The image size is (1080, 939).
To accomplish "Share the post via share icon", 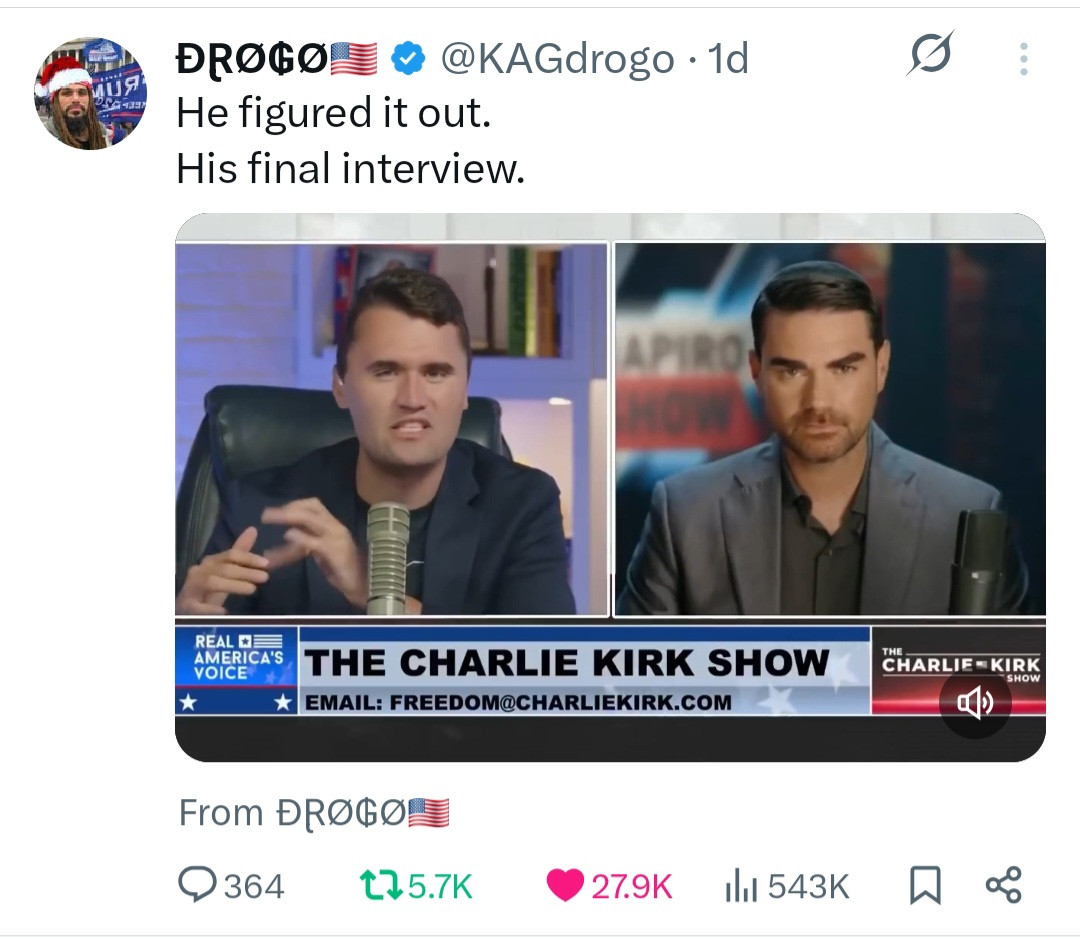I will [x=1004, y=885].
